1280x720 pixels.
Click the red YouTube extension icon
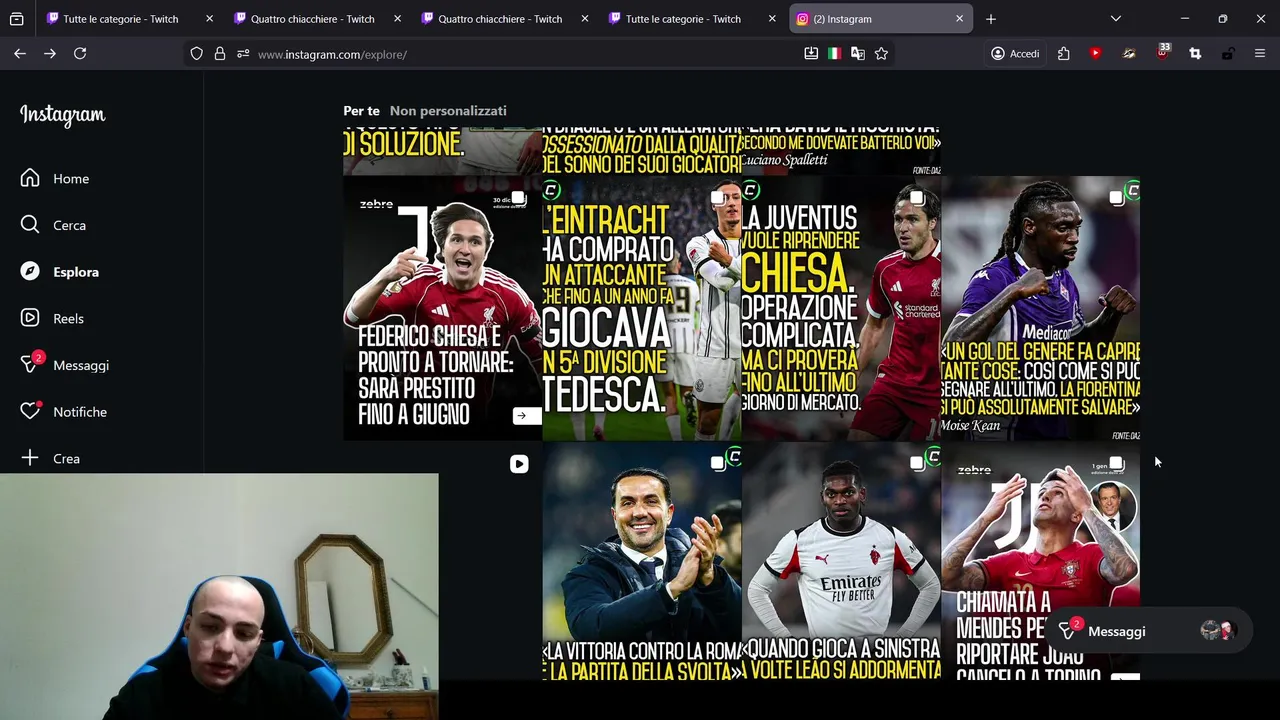[1096, 54]
